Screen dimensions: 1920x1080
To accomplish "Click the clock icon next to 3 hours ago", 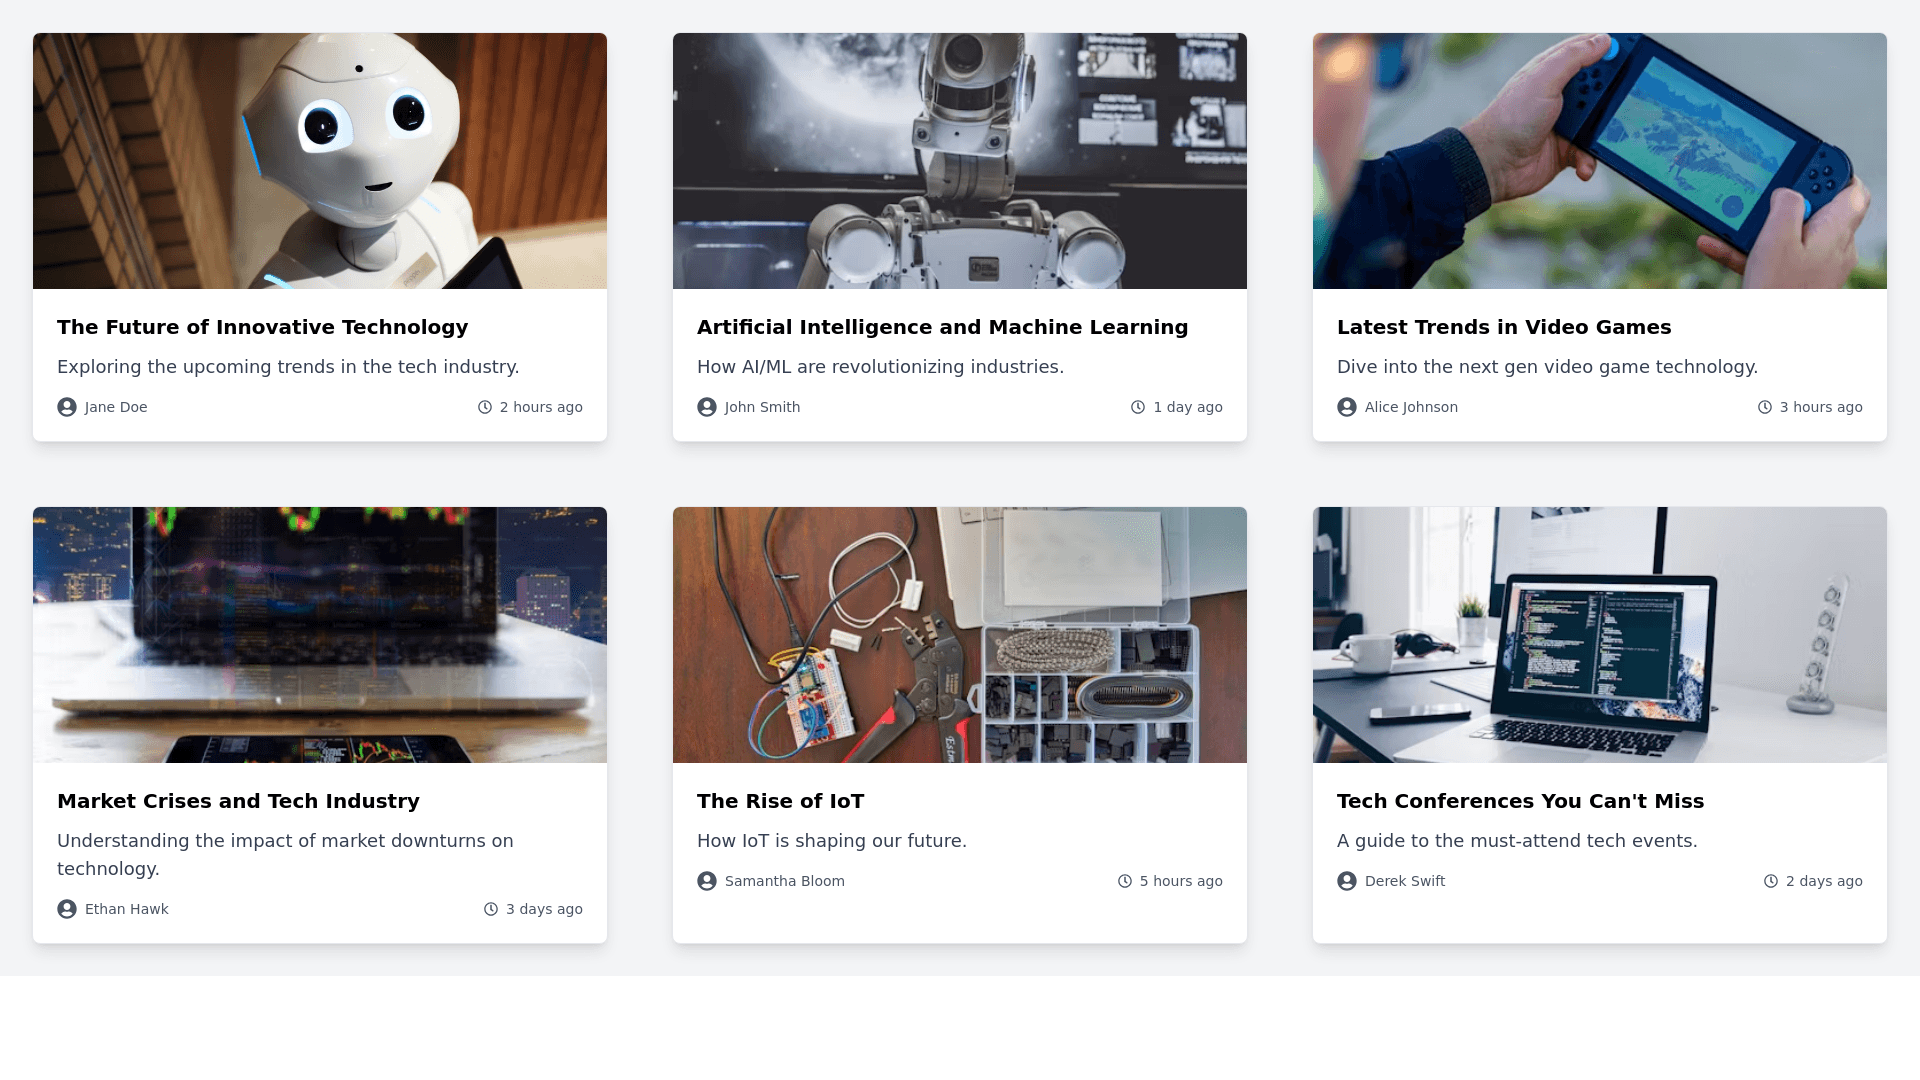I will point(1765,407).
